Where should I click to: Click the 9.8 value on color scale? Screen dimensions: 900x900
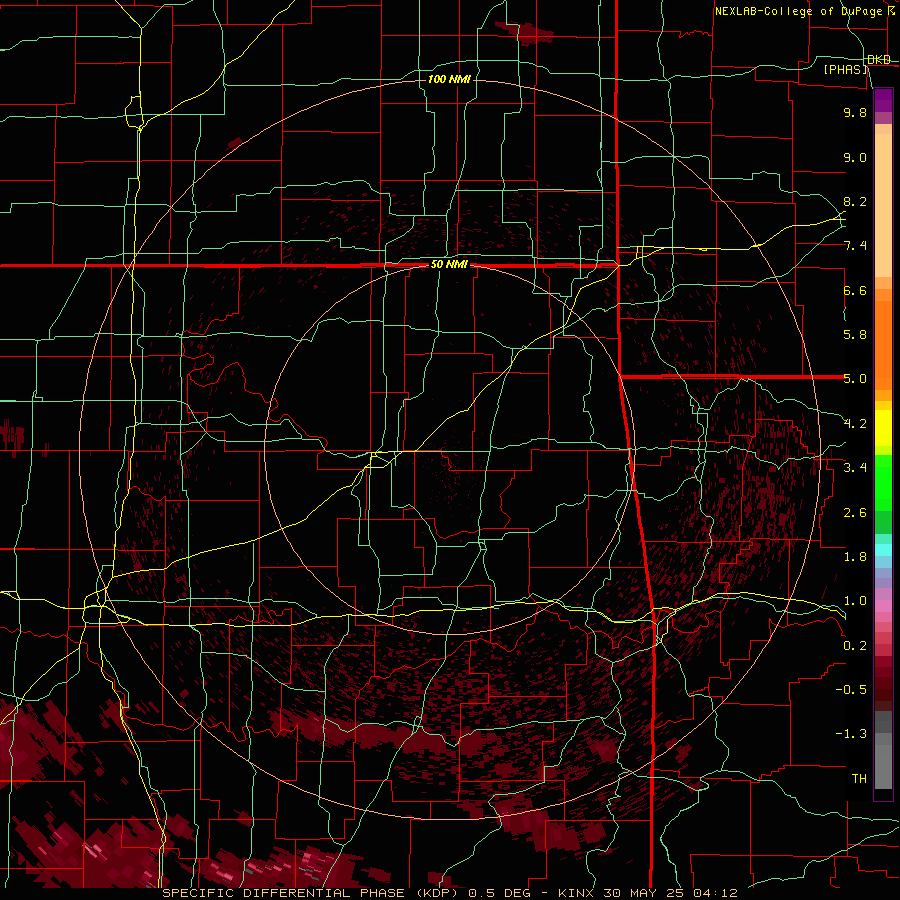855,113
